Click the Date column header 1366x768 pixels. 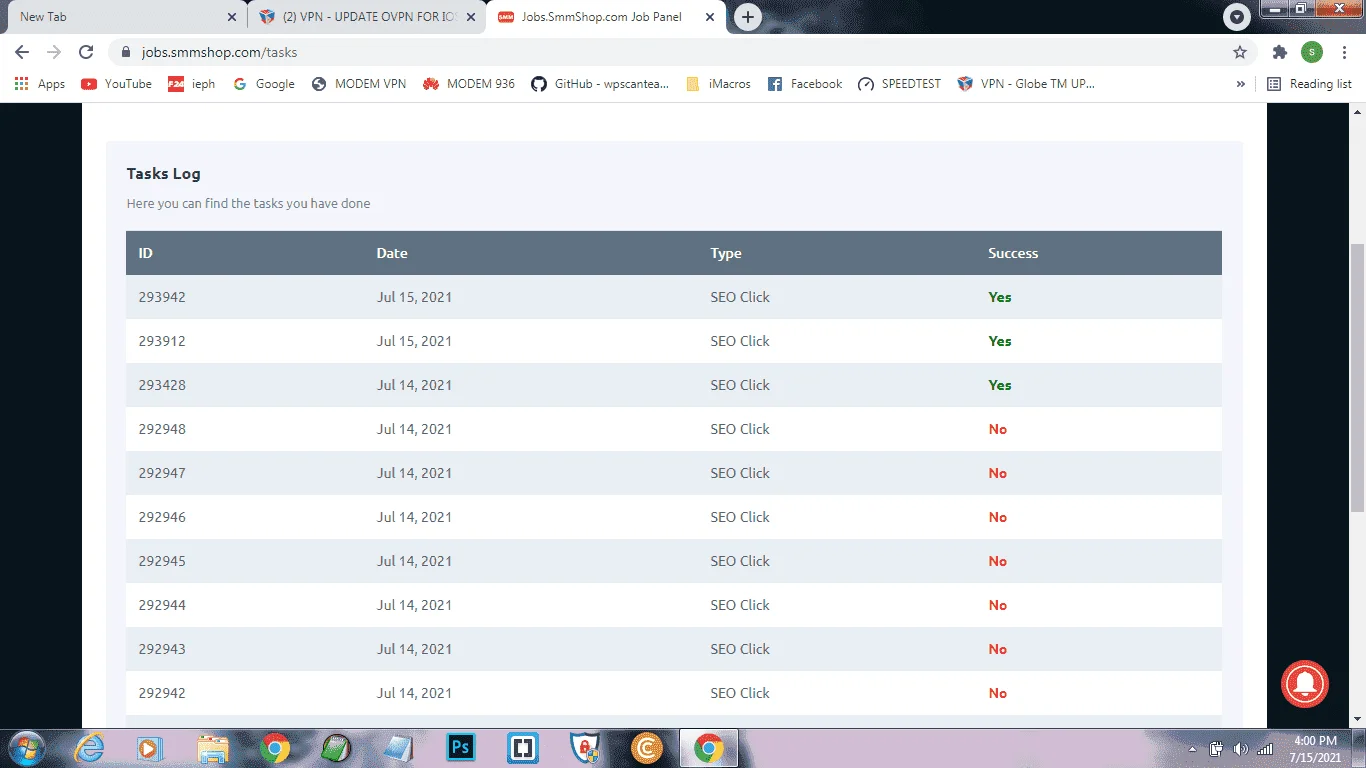392,253
